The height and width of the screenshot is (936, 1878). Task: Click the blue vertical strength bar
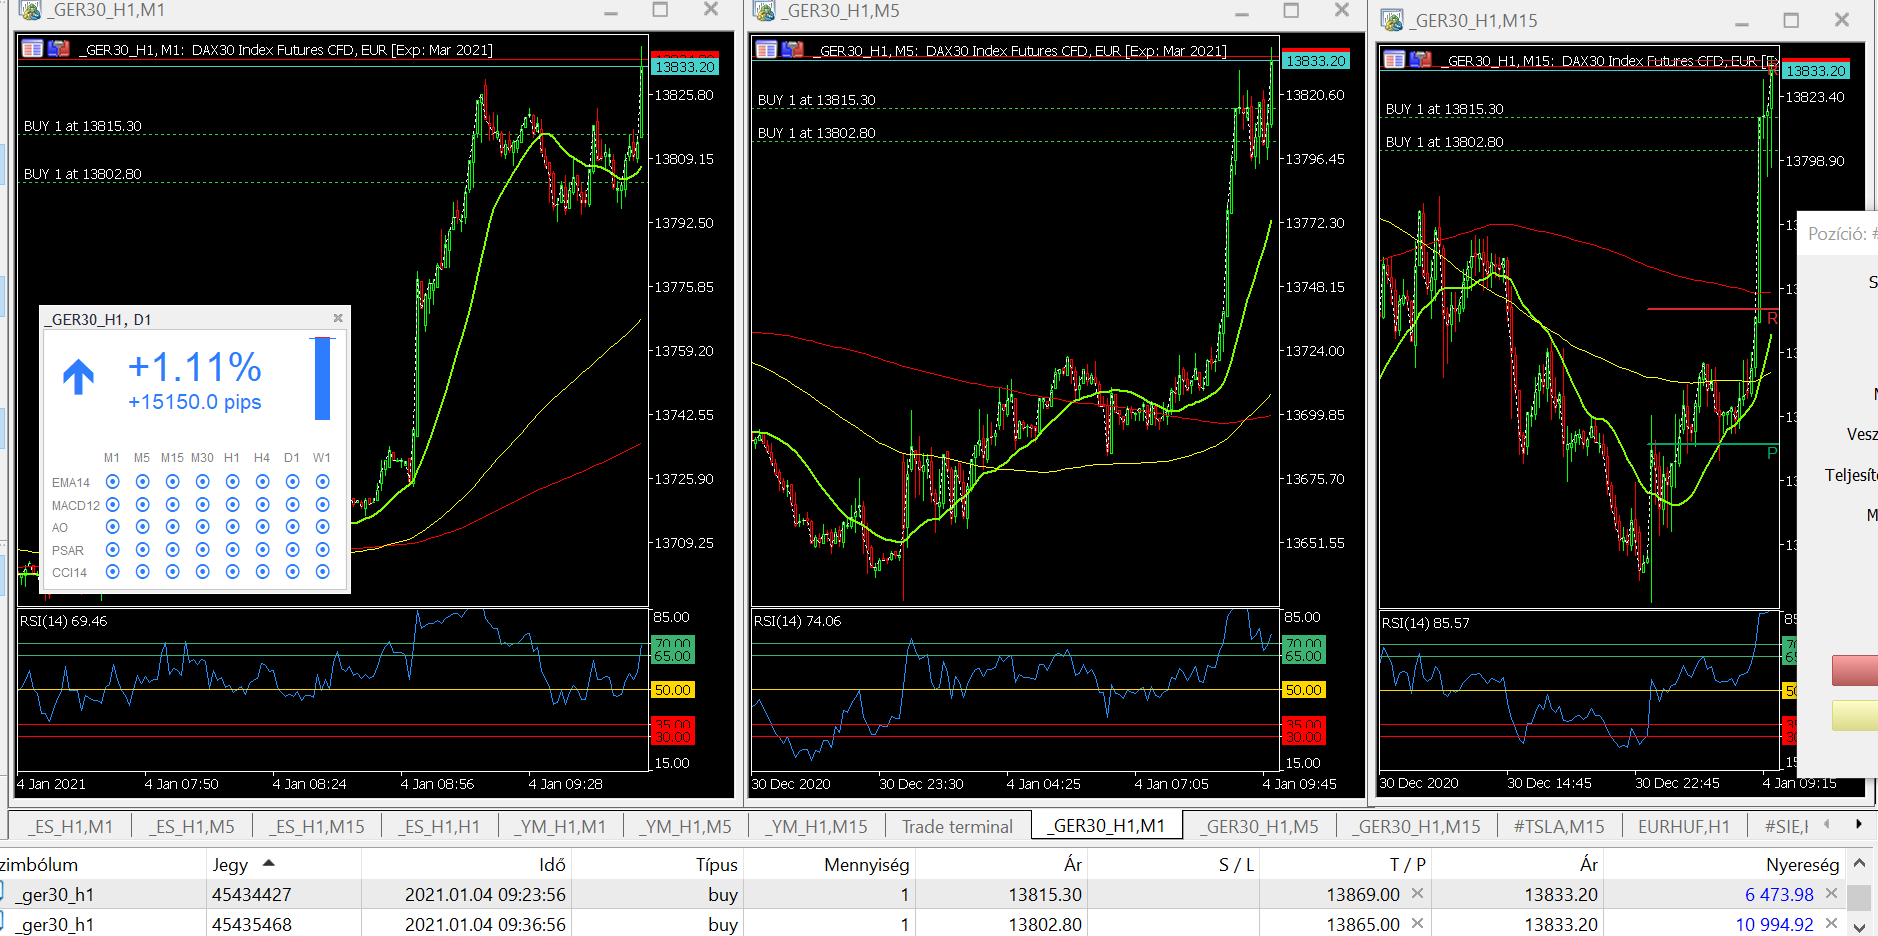[322, 379]
